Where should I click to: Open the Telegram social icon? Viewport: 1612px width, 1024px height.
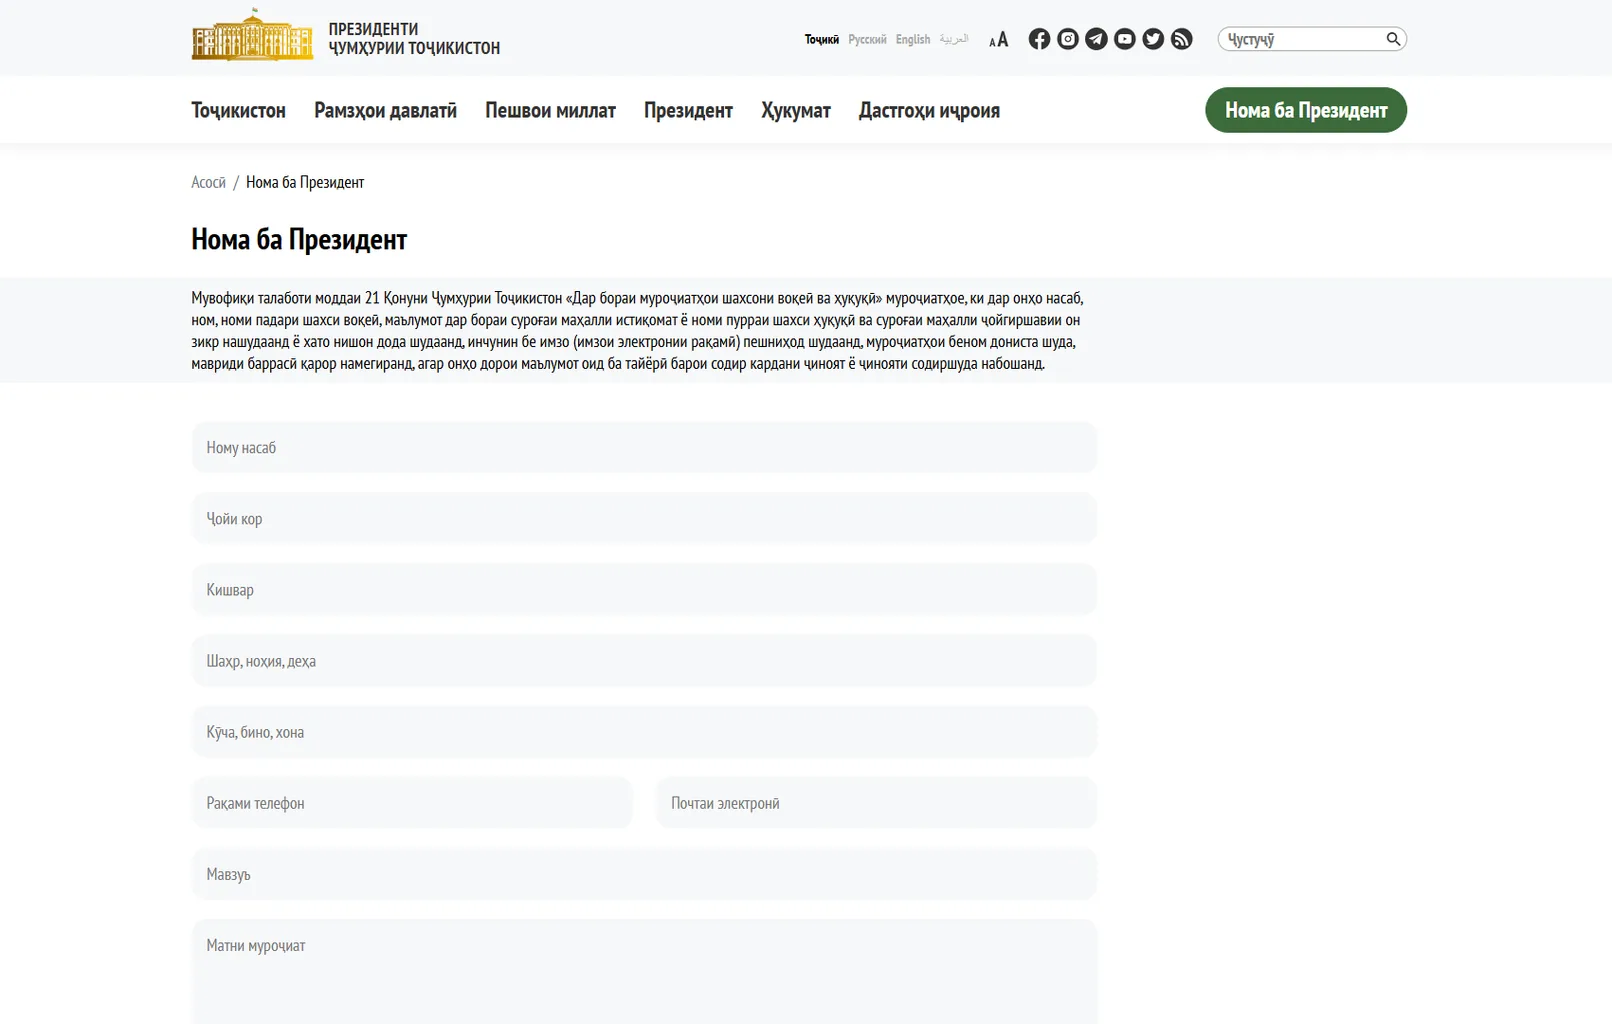coord(1096,39)
